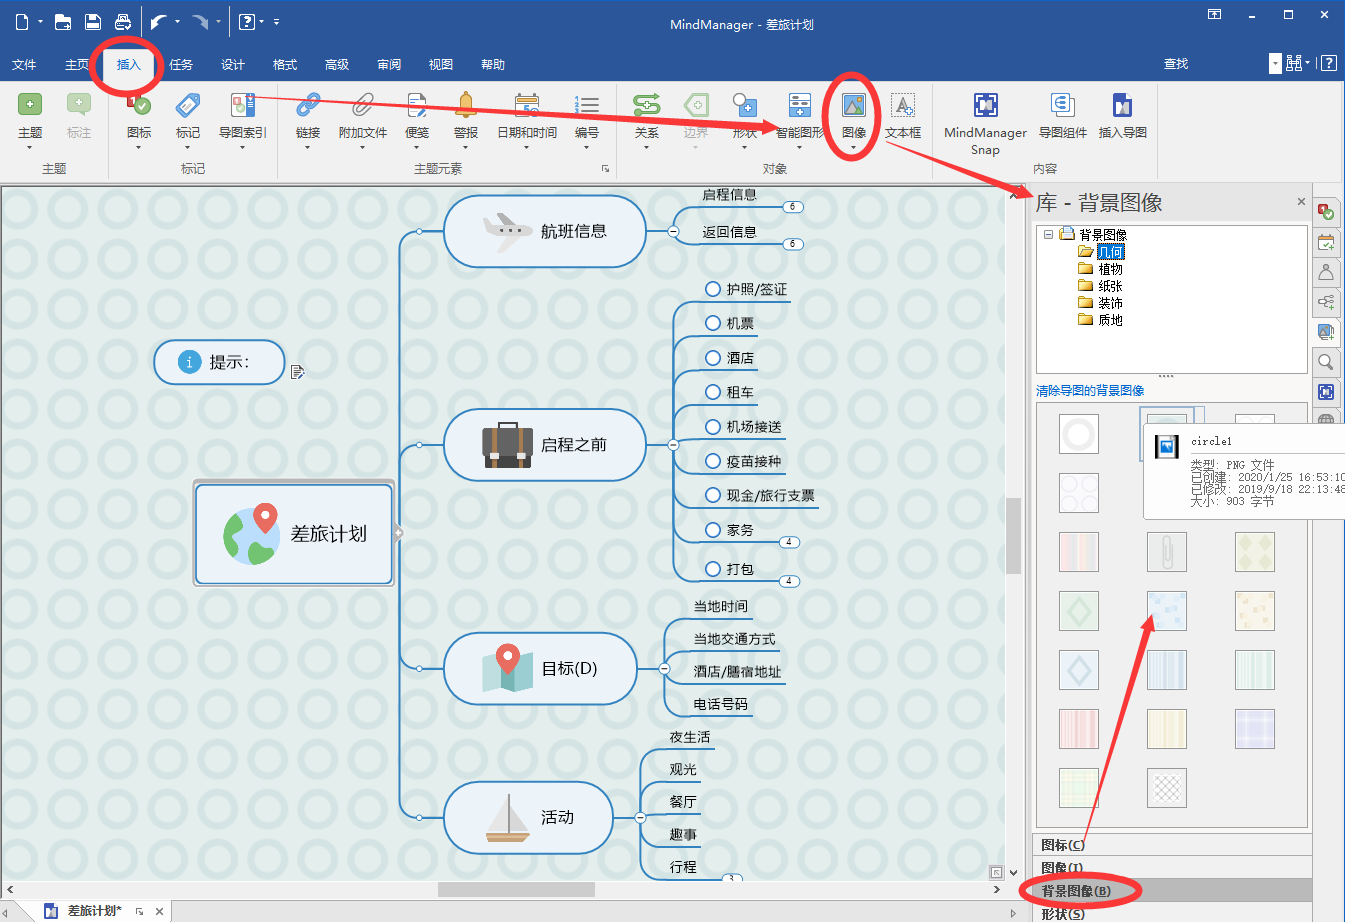Open the 视图 ribbon tab
This screenshot has height=922, width=1345.
pyautogui.click(x=441, y=64)
